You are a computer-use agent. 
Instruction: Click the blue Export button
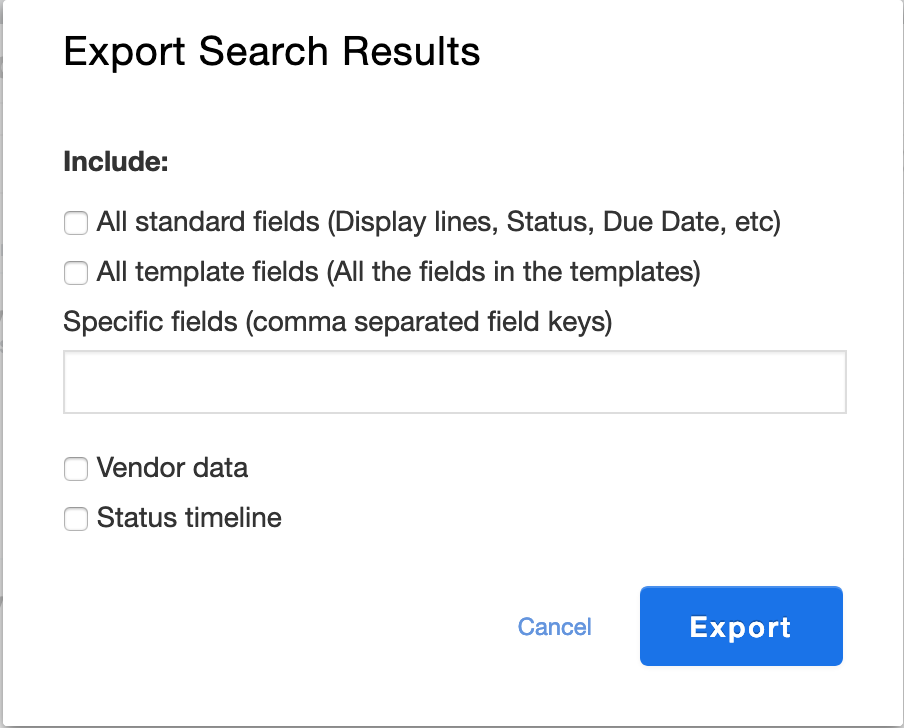[x=741, y=626]
